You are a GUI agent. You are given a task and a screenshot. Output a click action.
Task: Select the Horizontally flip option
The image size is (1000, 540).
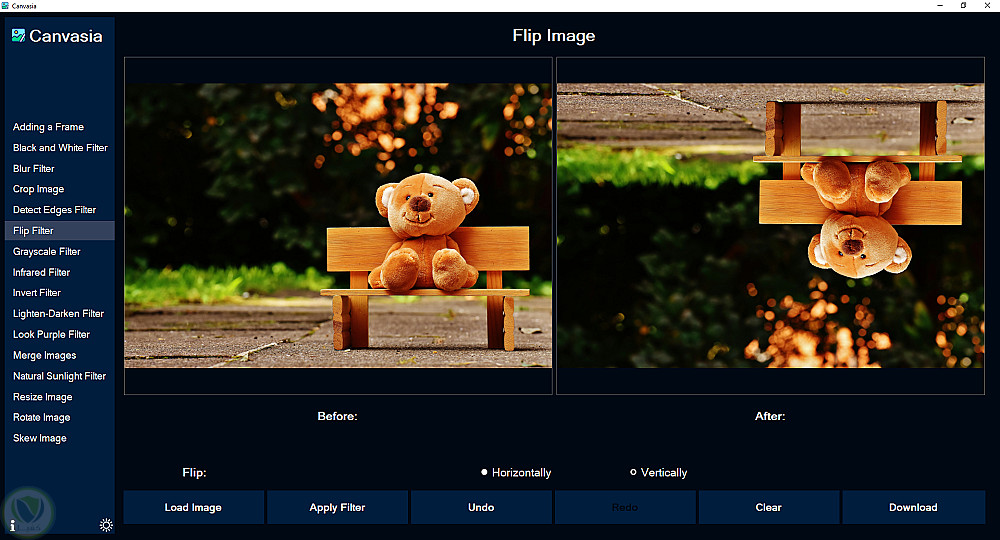click(516, 472)
